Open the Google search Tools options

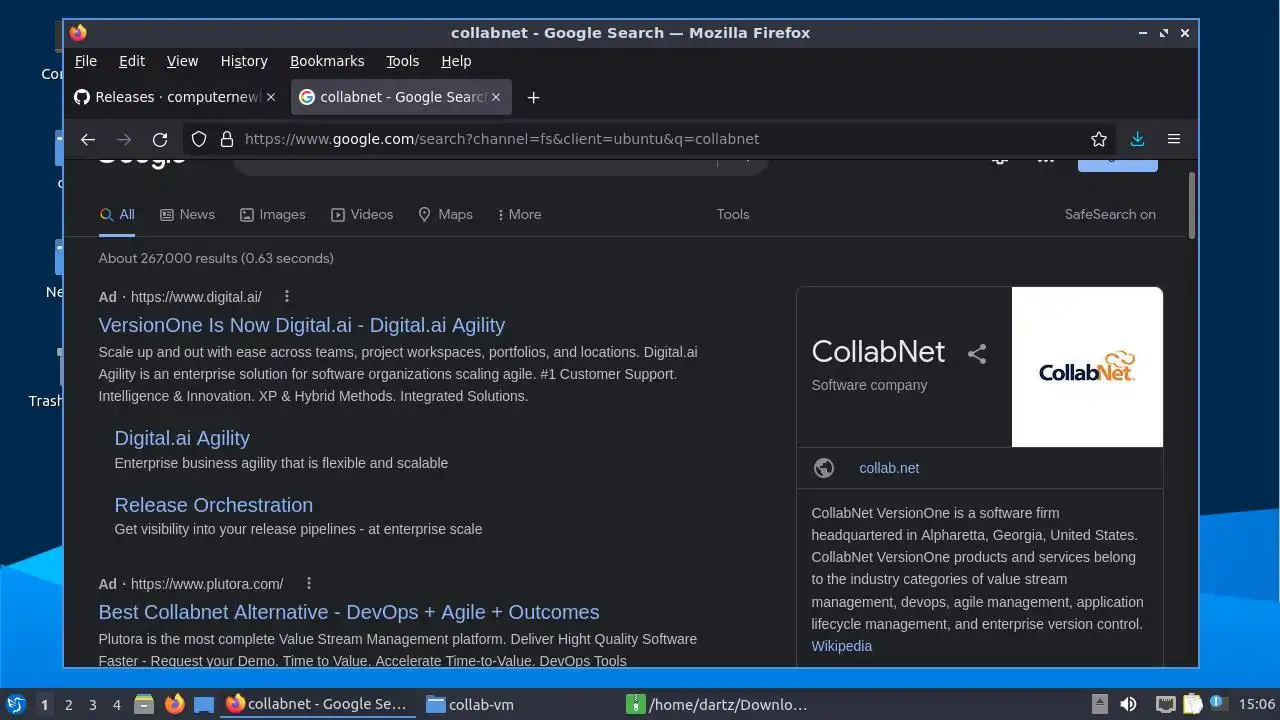733,214
